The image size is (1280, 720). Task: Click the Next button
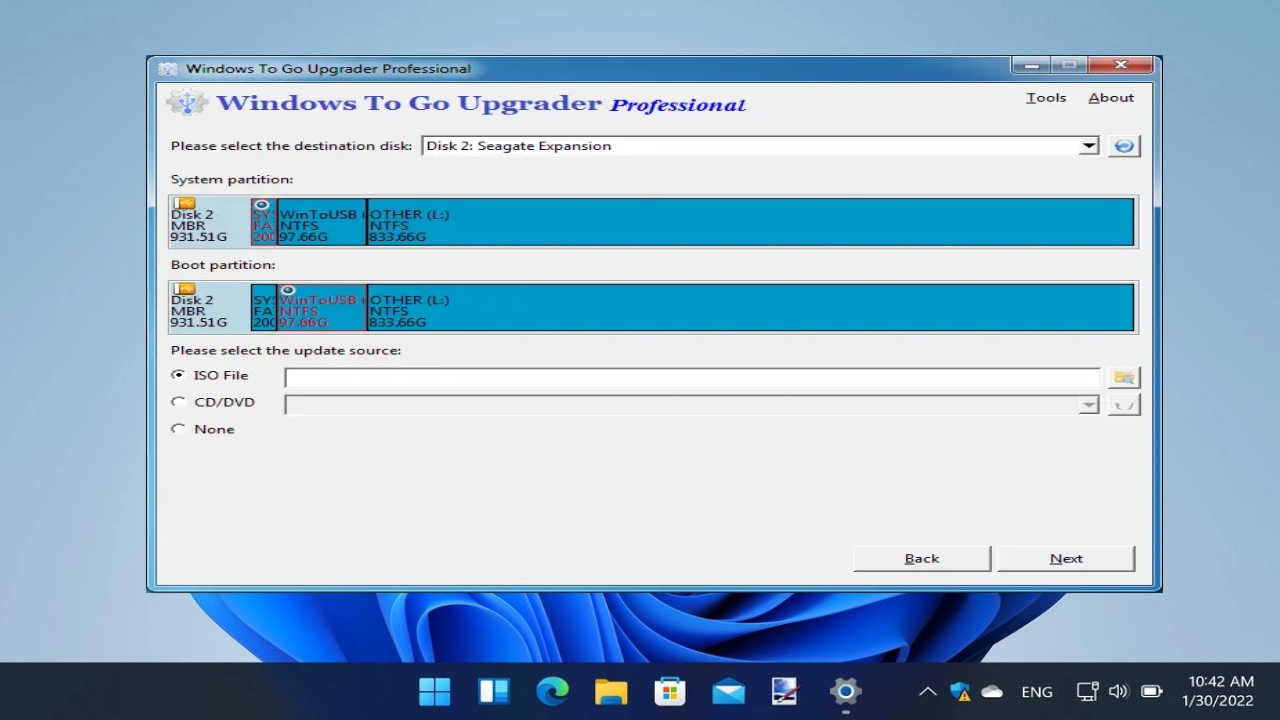1066,559
